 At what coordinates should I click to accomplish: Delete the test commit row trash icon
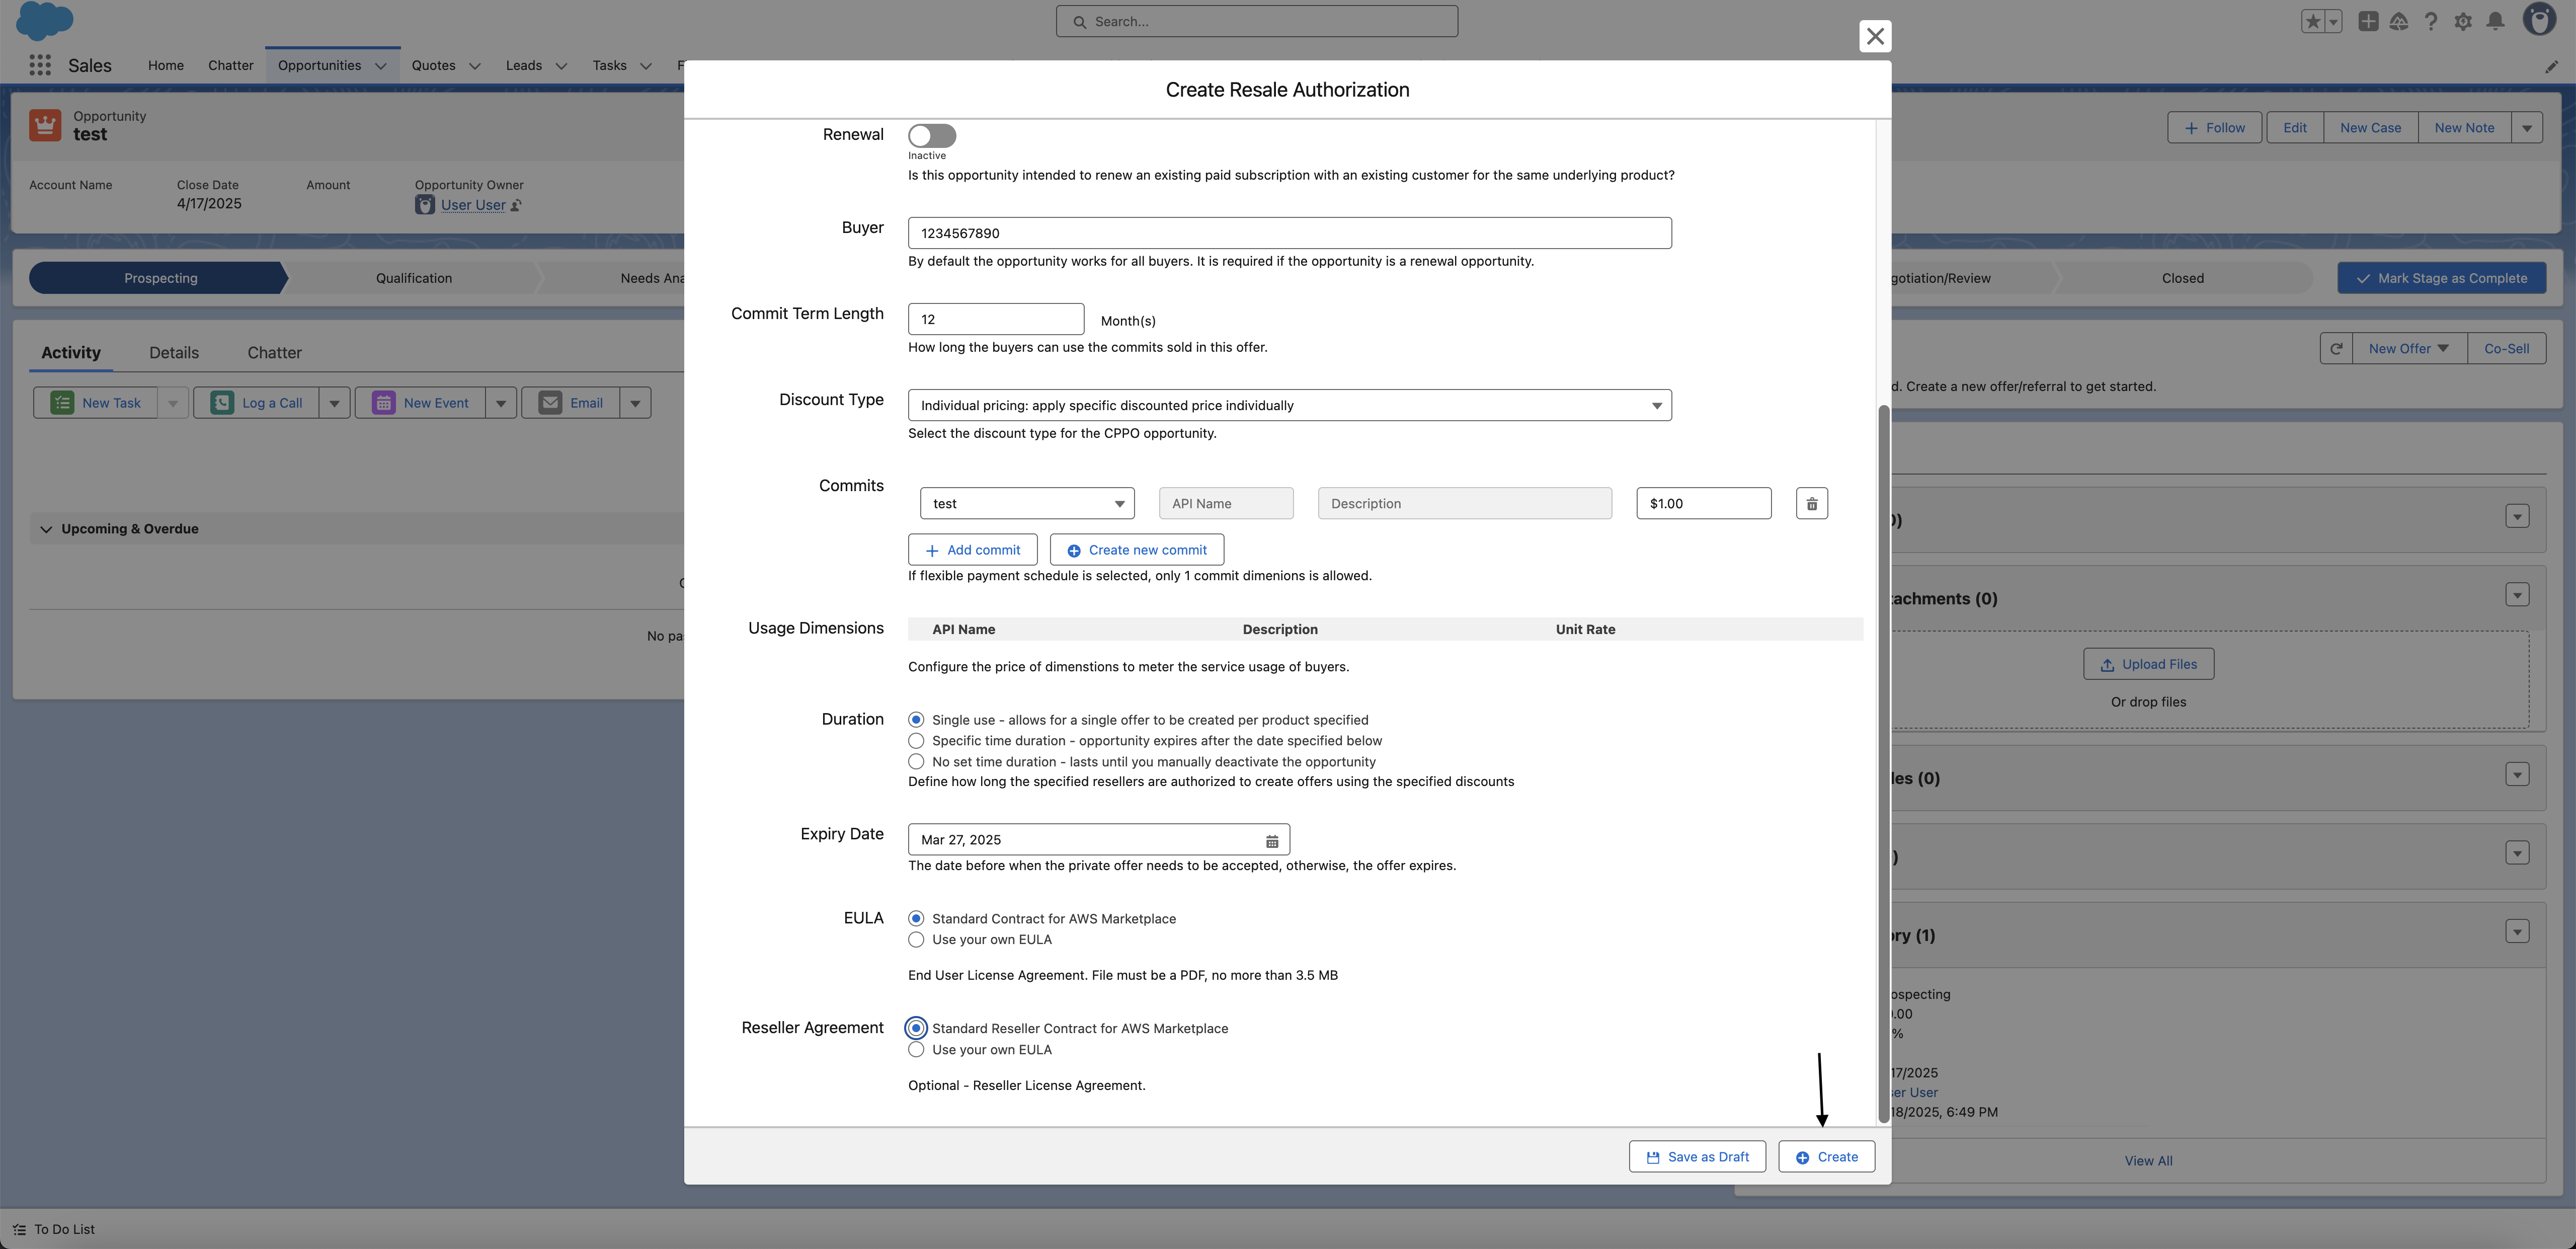1811,503
